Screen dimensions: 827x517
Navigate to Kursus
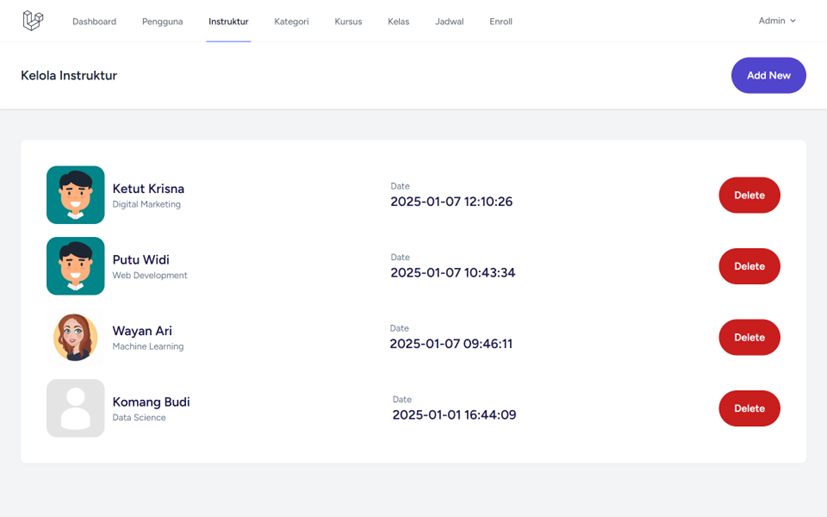pyautogui.click(x=348, y=22)
